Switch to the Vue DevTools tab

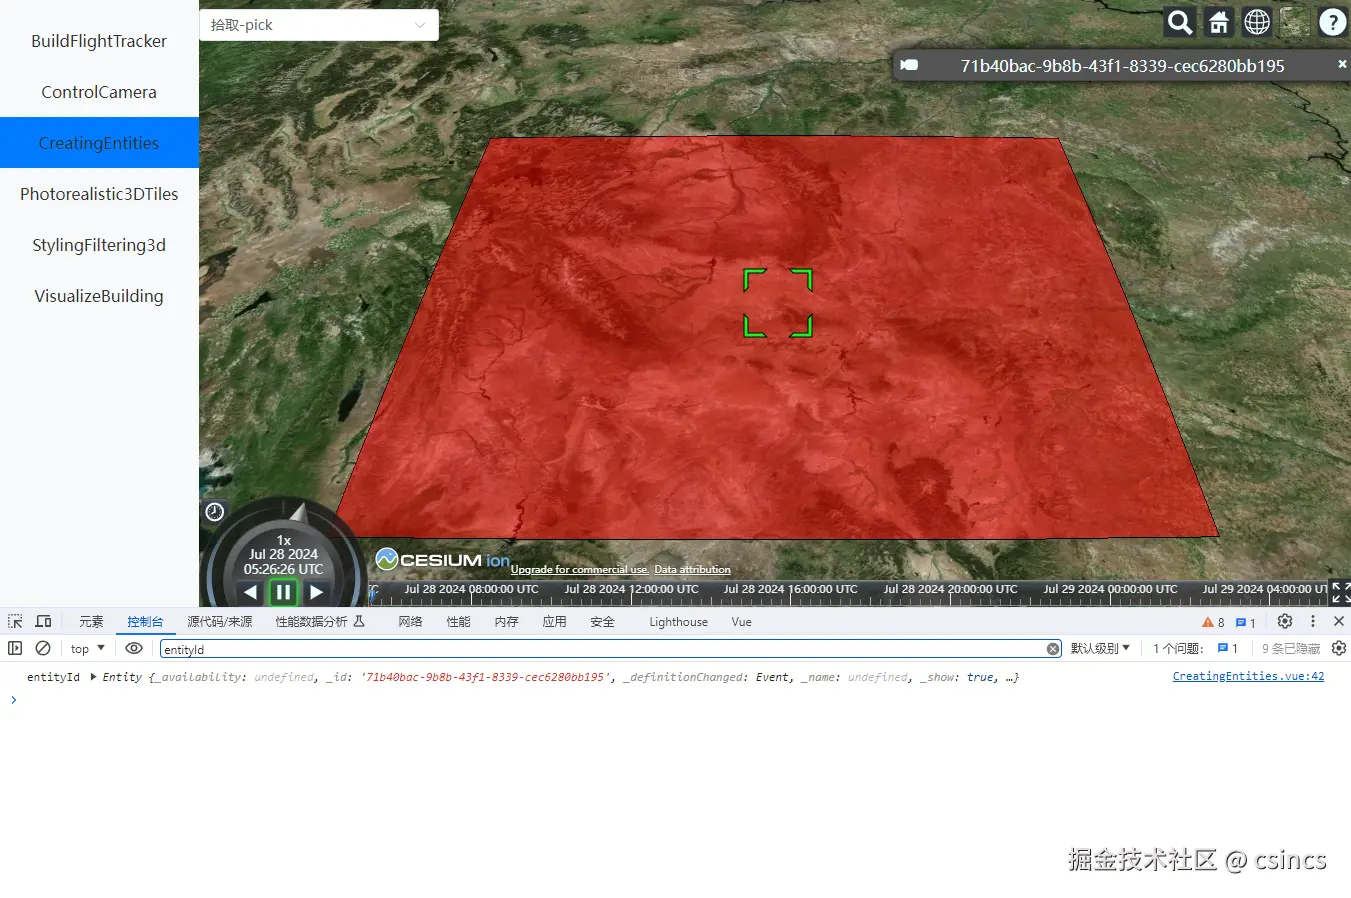click(741, 622)
